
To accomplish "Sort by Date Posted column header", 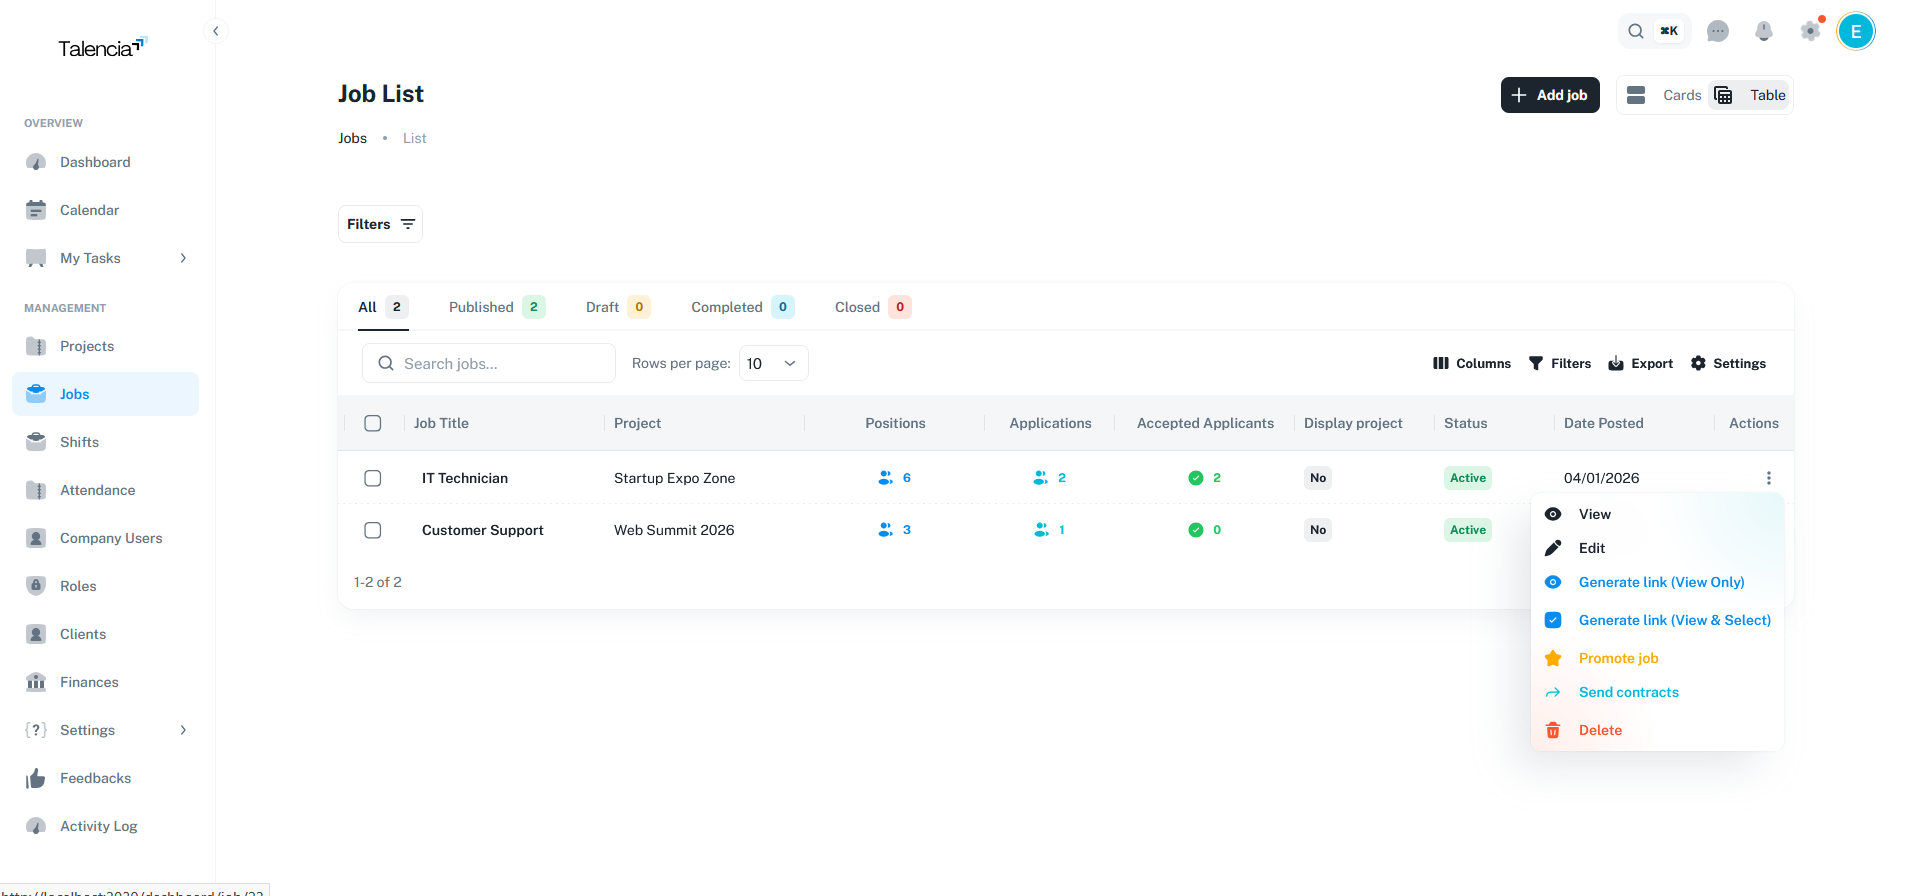I will [x=1603, y=423].
